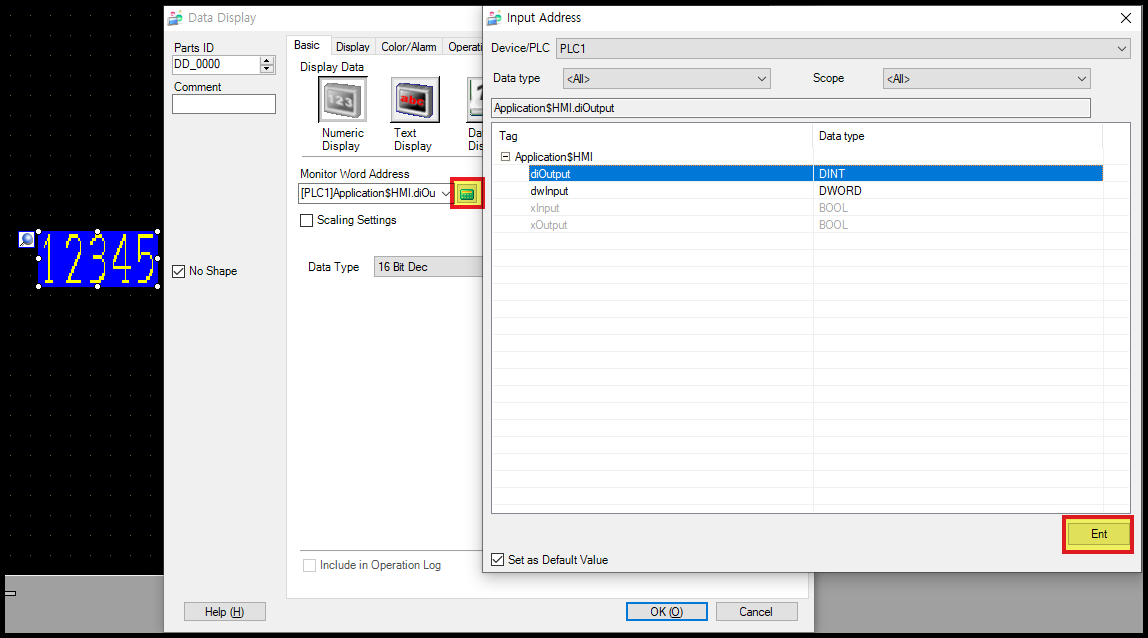Click the Data Display window icon
Viewport: 1148px width, 638px height.
pos(175,18)
